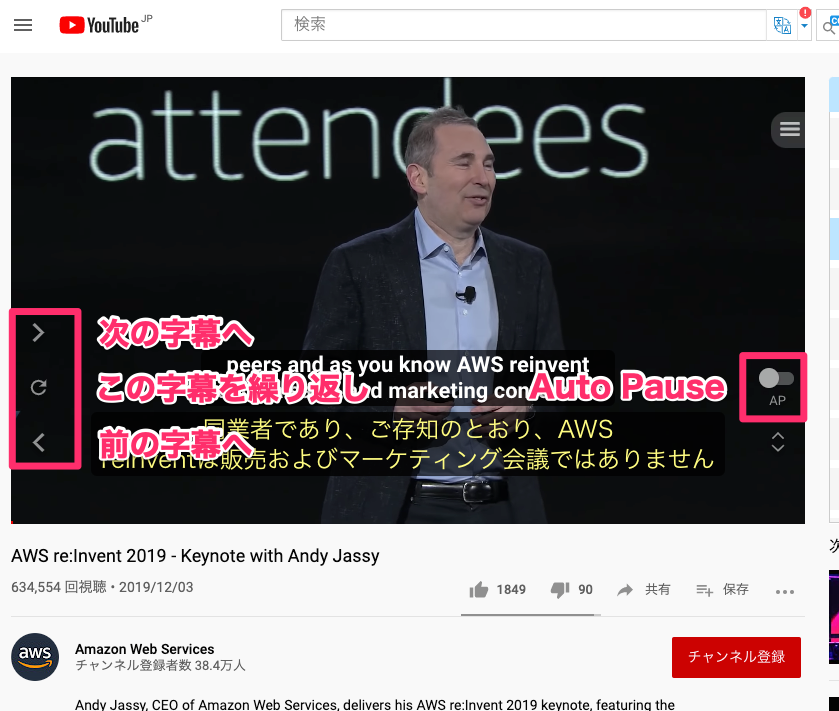Click the video title AWS re:Invent 2019
Image resolution: width=839 pixels, height=711 pixels.
point(195,556)
